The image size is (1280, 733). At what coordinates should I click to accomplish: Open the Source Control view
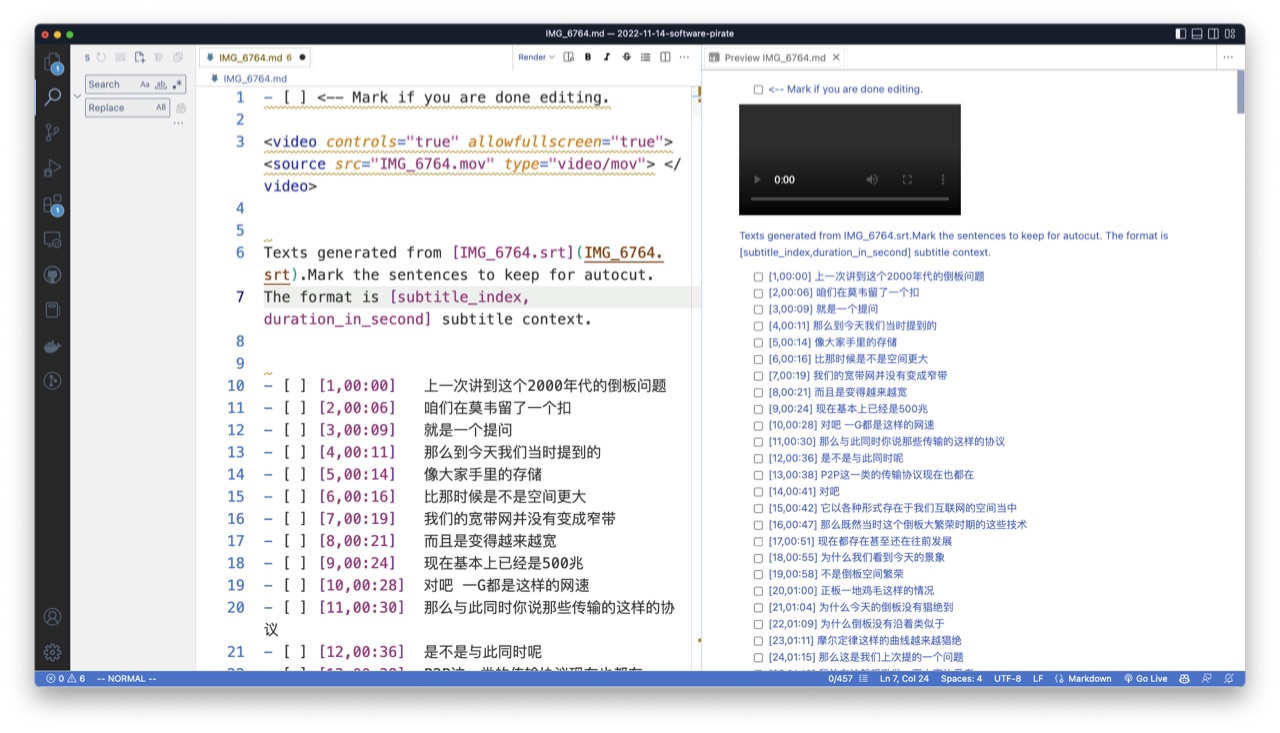tap(52, 132)
